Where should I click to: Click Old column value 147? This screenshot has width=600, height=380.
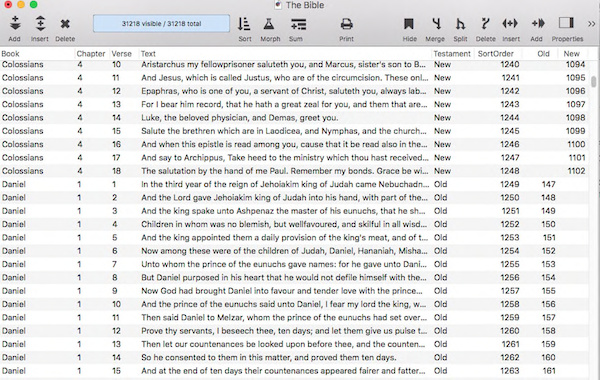tap(548, 184)
